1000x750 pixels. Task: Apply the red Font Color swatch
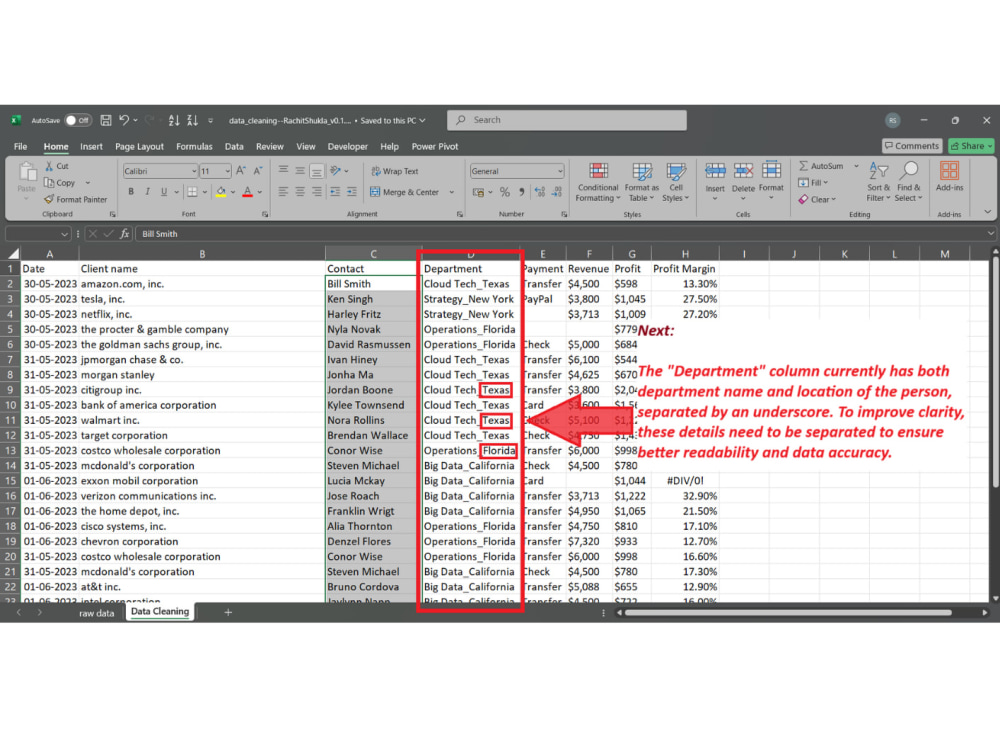point(247,192)
